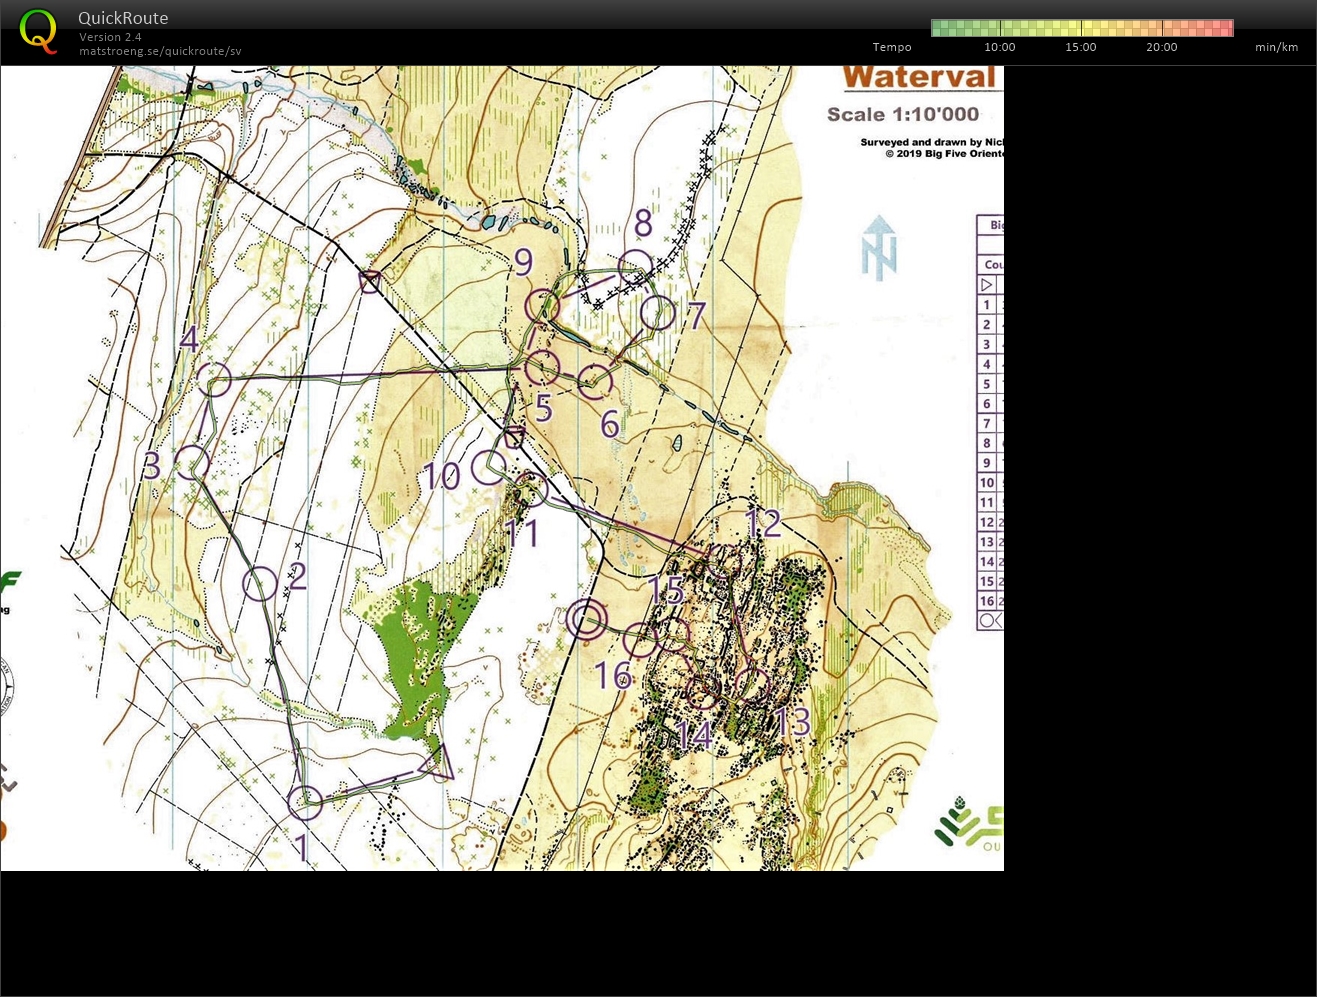Click the start triangle on the map
This screenshot has height=997, width=1317.
pos(439,764)
